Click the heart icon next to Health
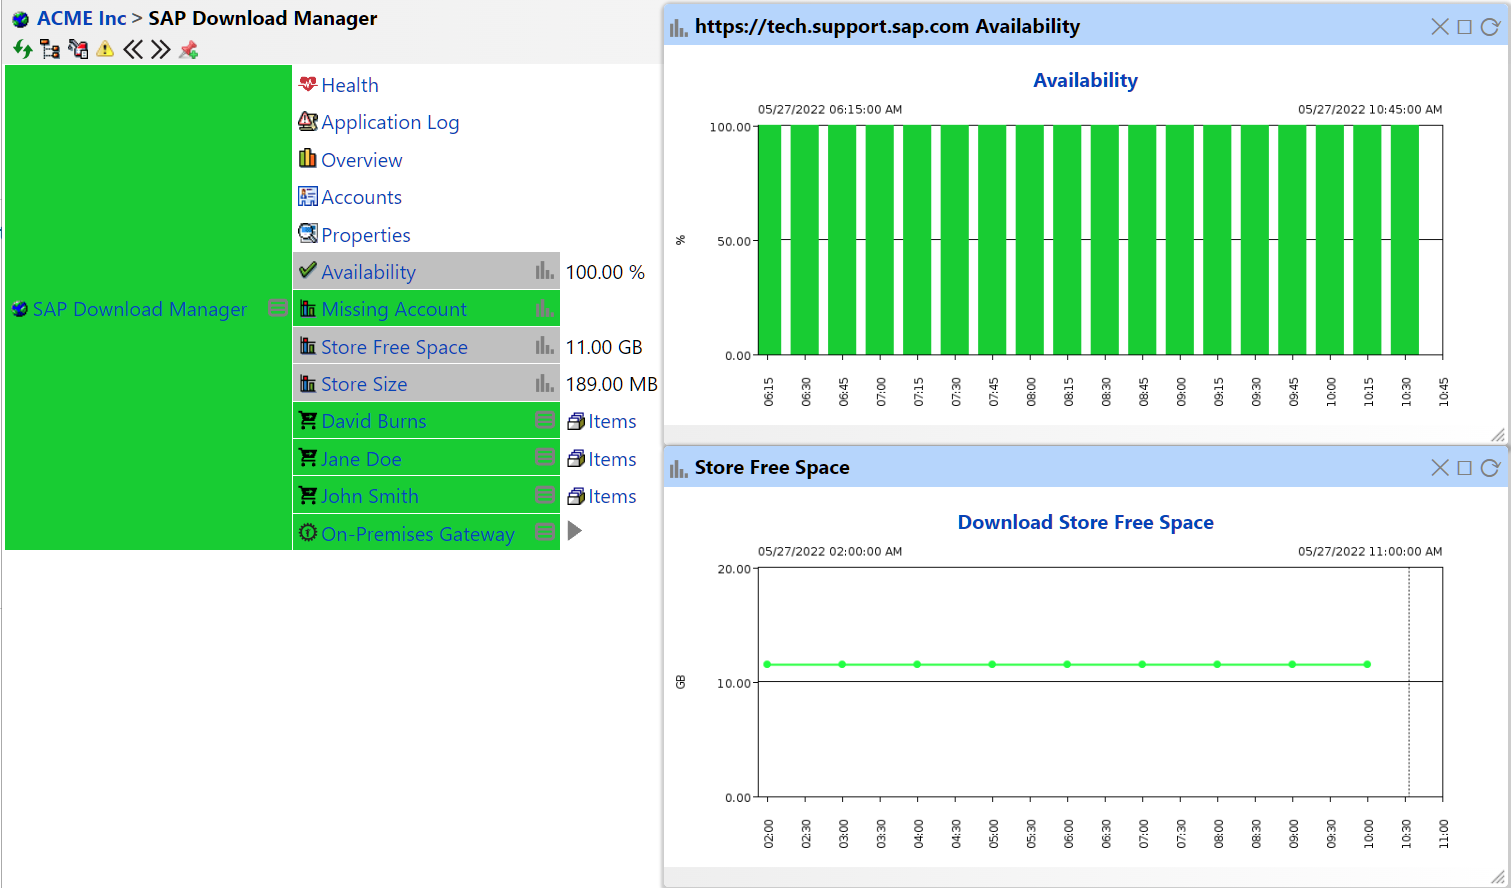Viewport: 1511px width, 888px height. pyautogui.click(x=308, y=84)
